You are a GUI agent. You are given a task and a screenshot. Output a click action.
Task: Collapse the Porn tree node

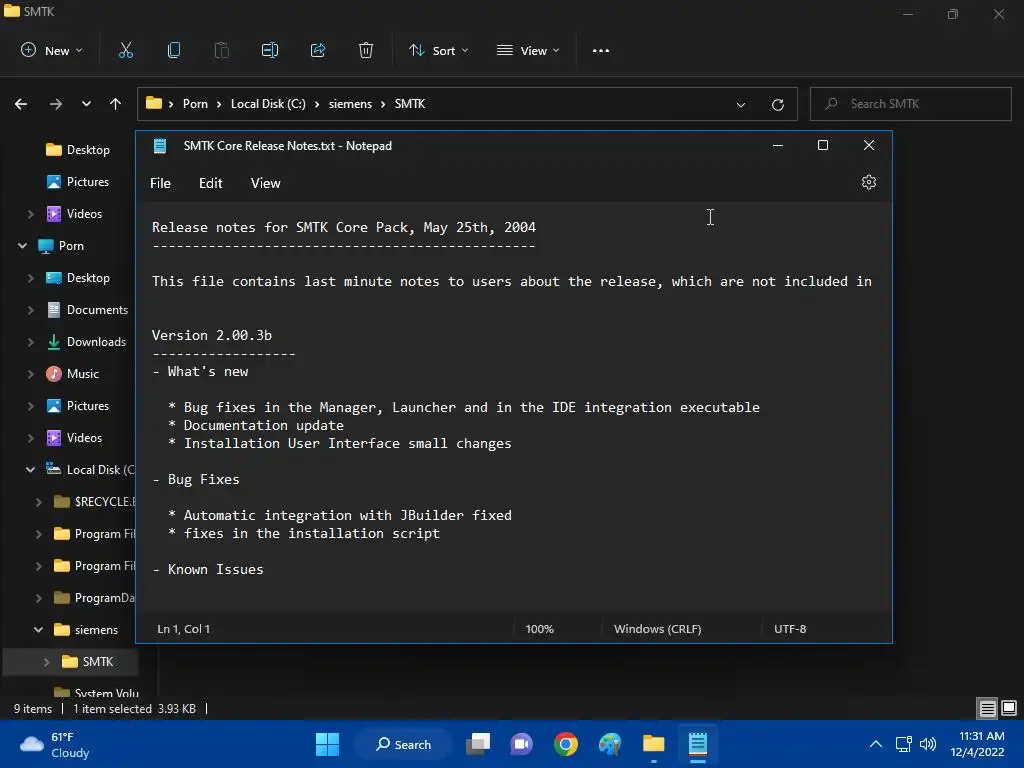(22, 246)
